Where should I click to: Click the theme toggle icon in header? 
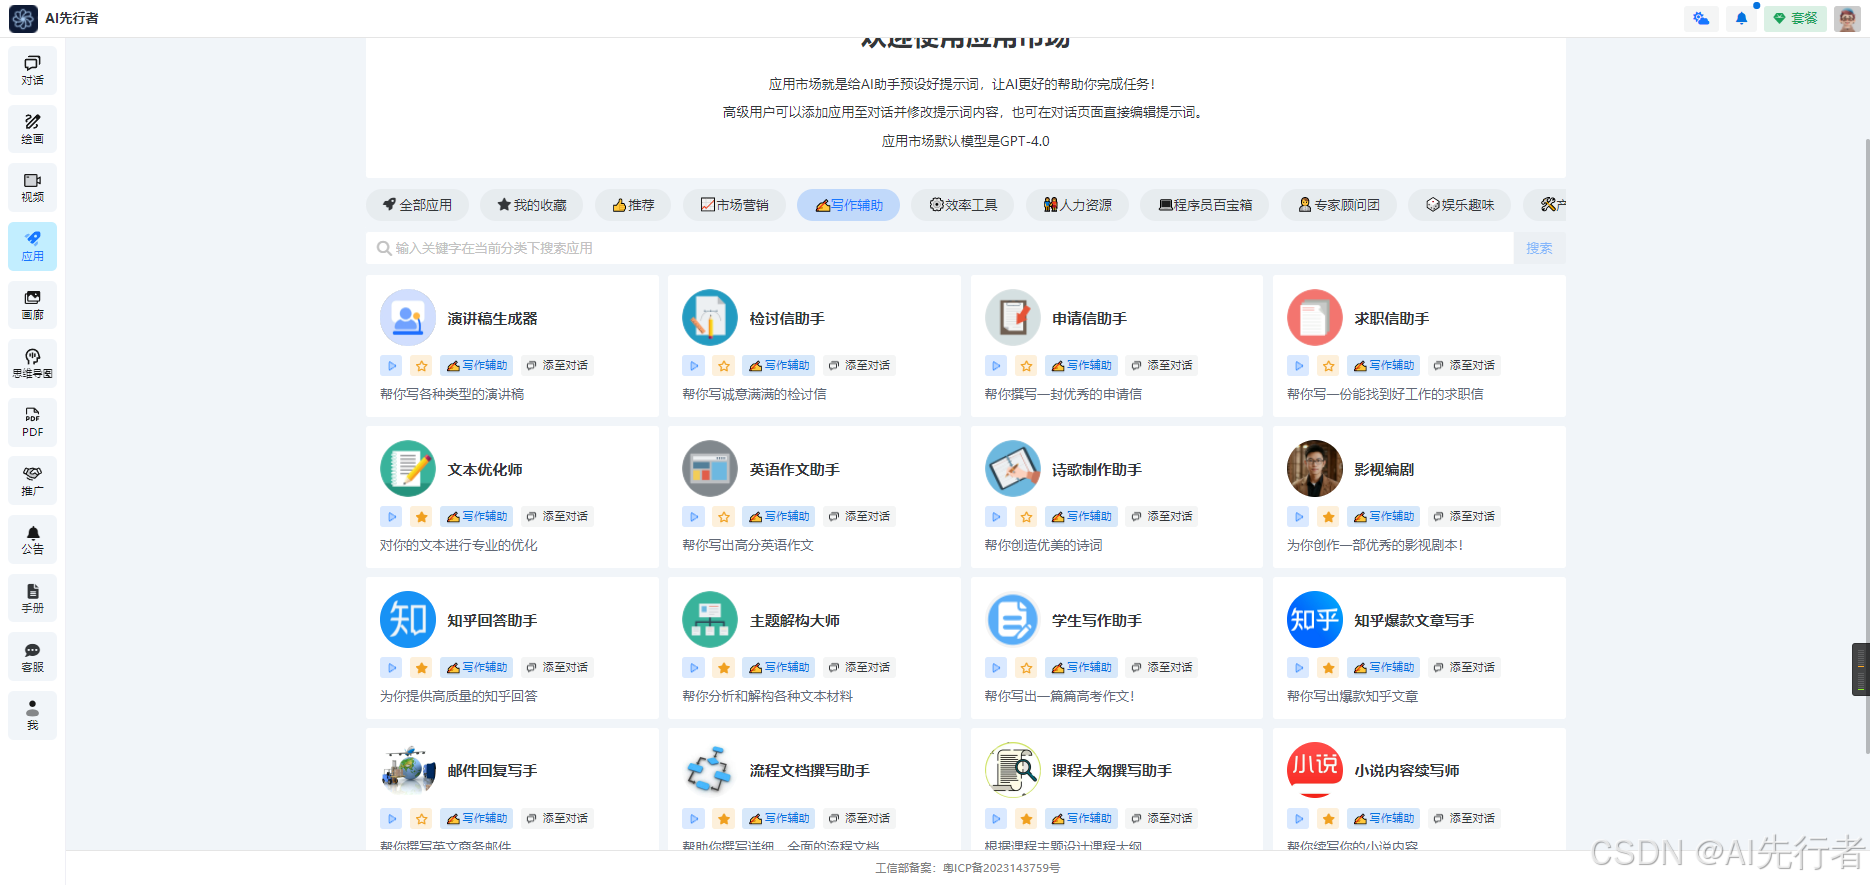click(1701, 18)
